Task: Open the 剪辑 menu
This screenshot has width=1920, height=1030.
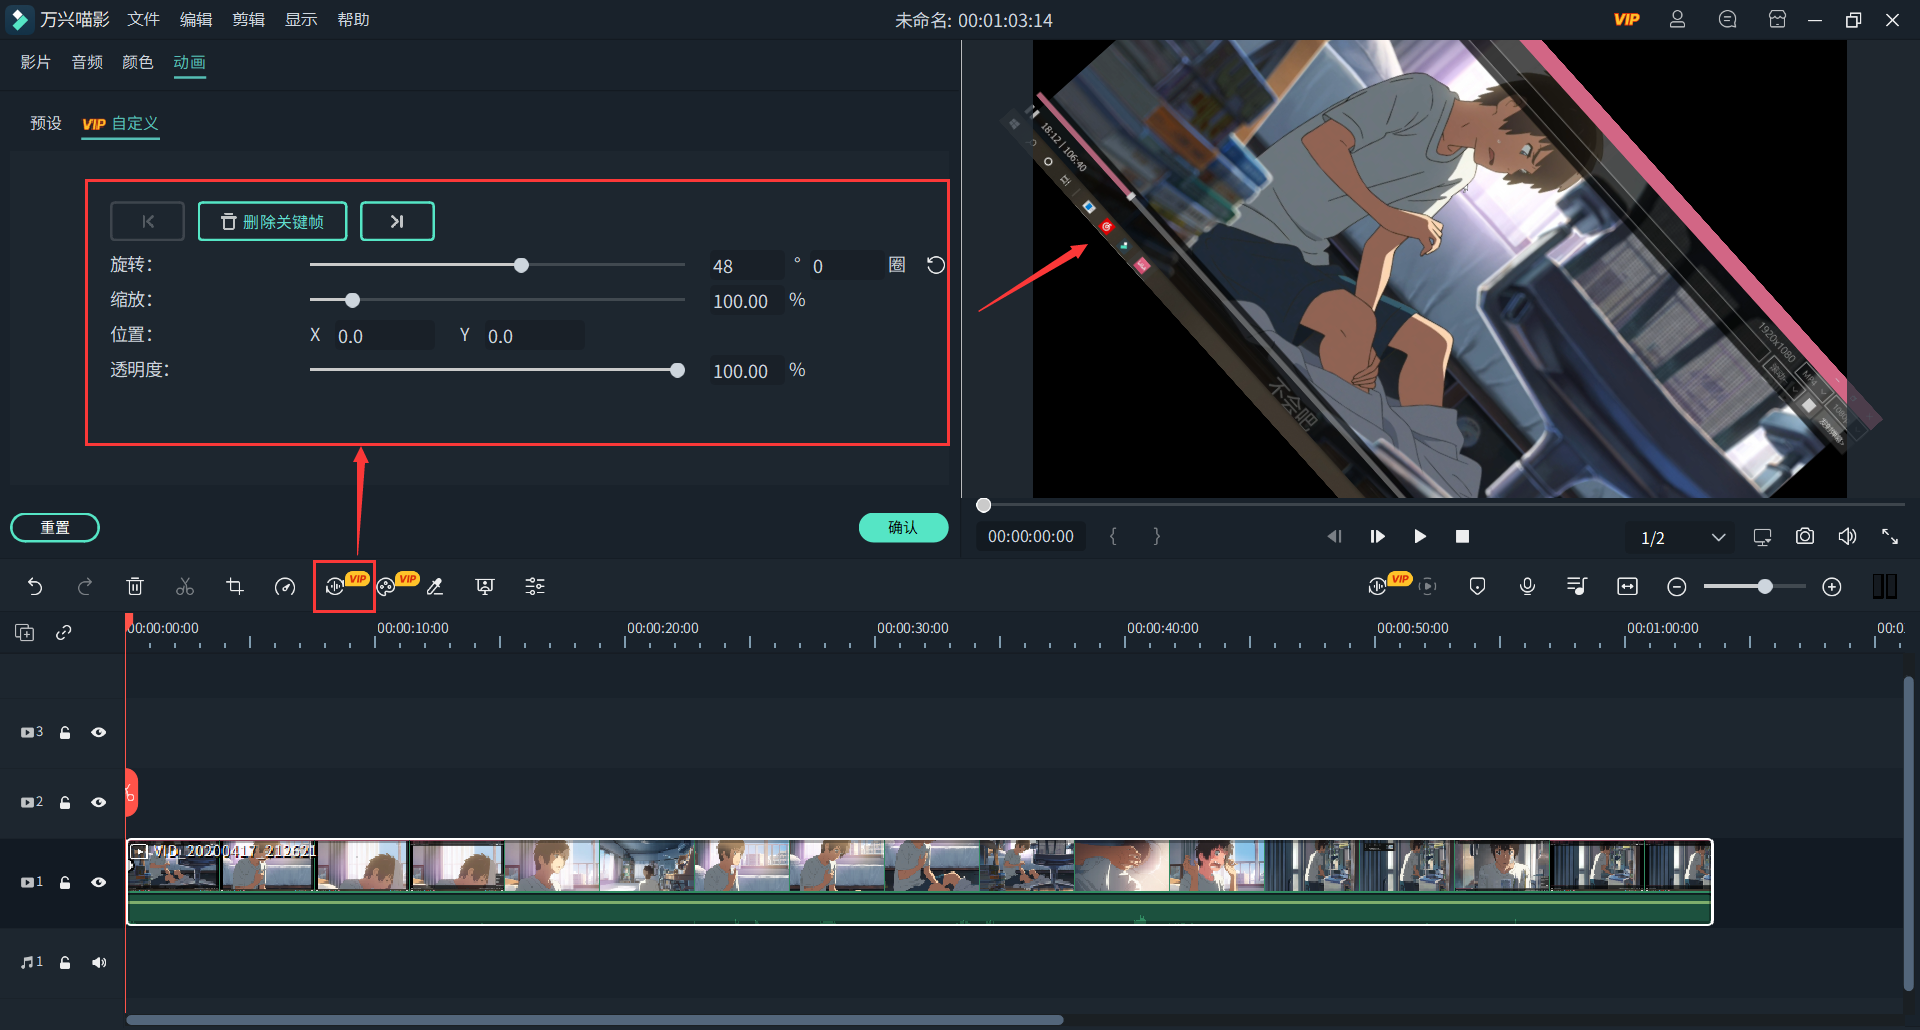Action: point(248,20)
